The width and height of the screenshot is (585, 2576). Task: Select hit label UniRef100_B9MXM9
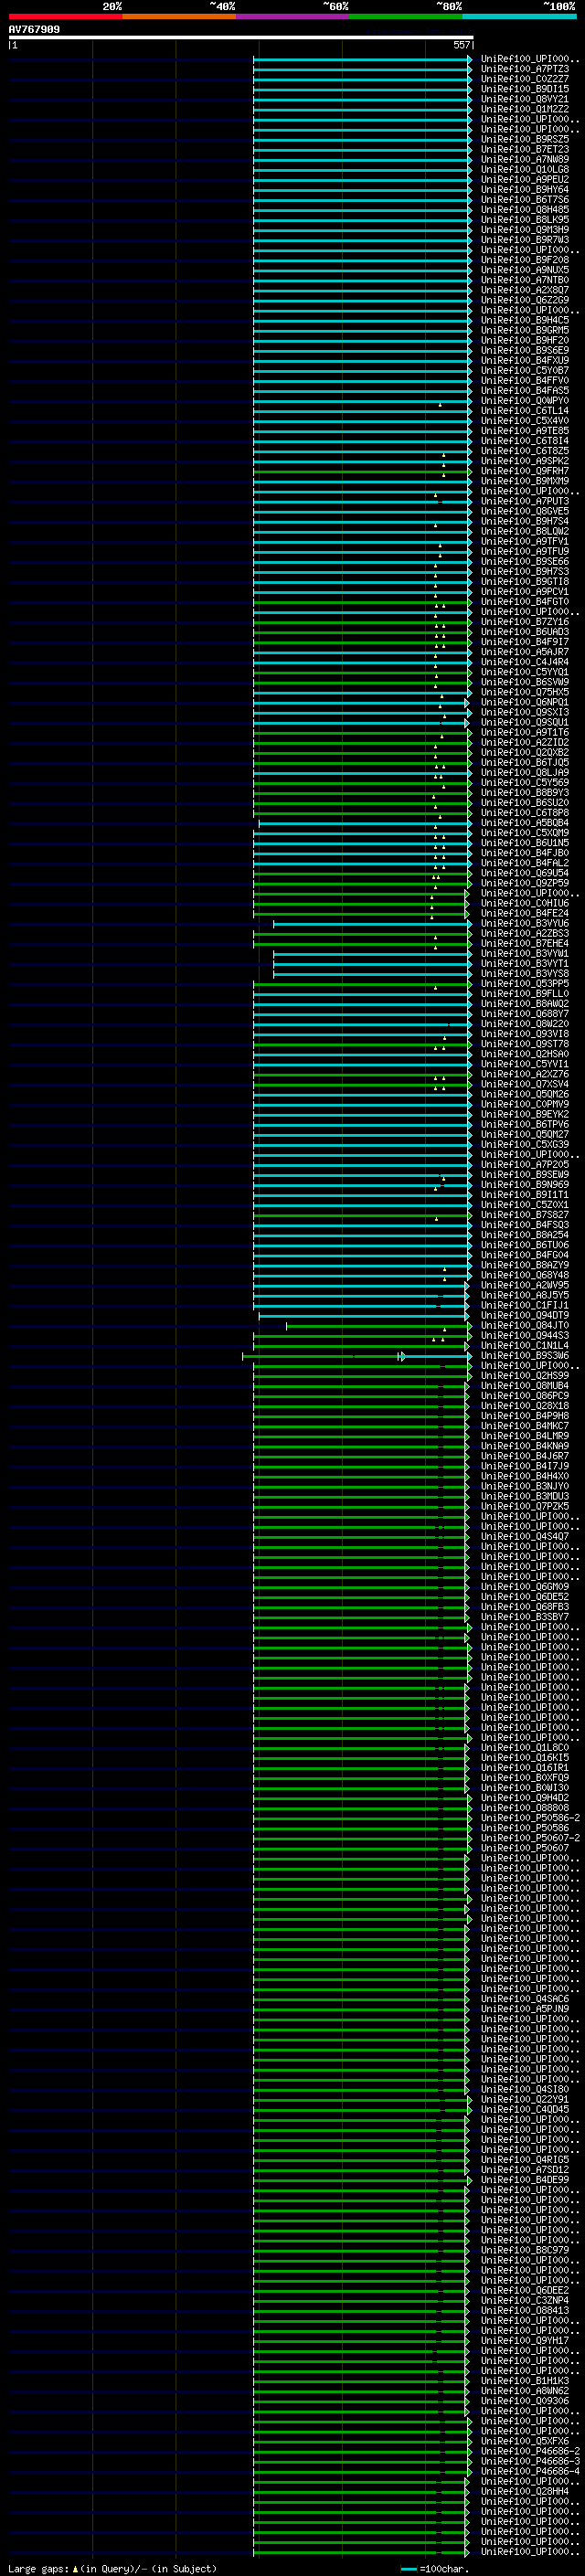524,481
